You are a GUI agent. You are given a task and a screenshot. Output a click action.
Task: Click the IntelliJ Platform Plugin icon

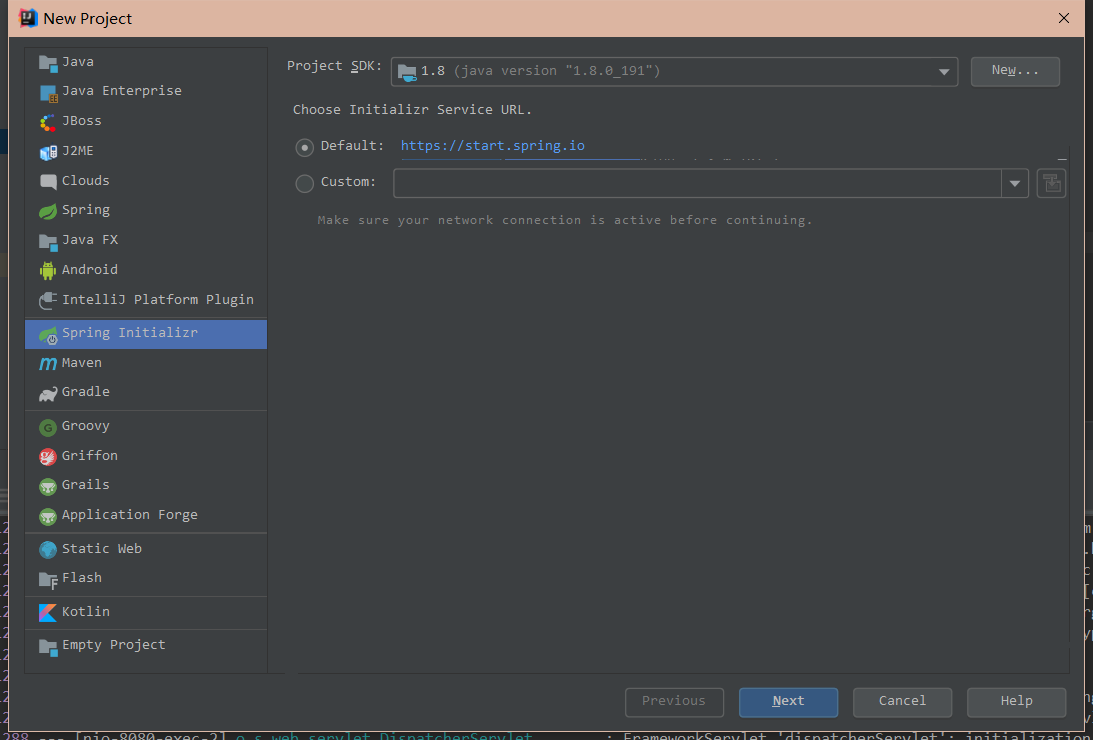48,300
